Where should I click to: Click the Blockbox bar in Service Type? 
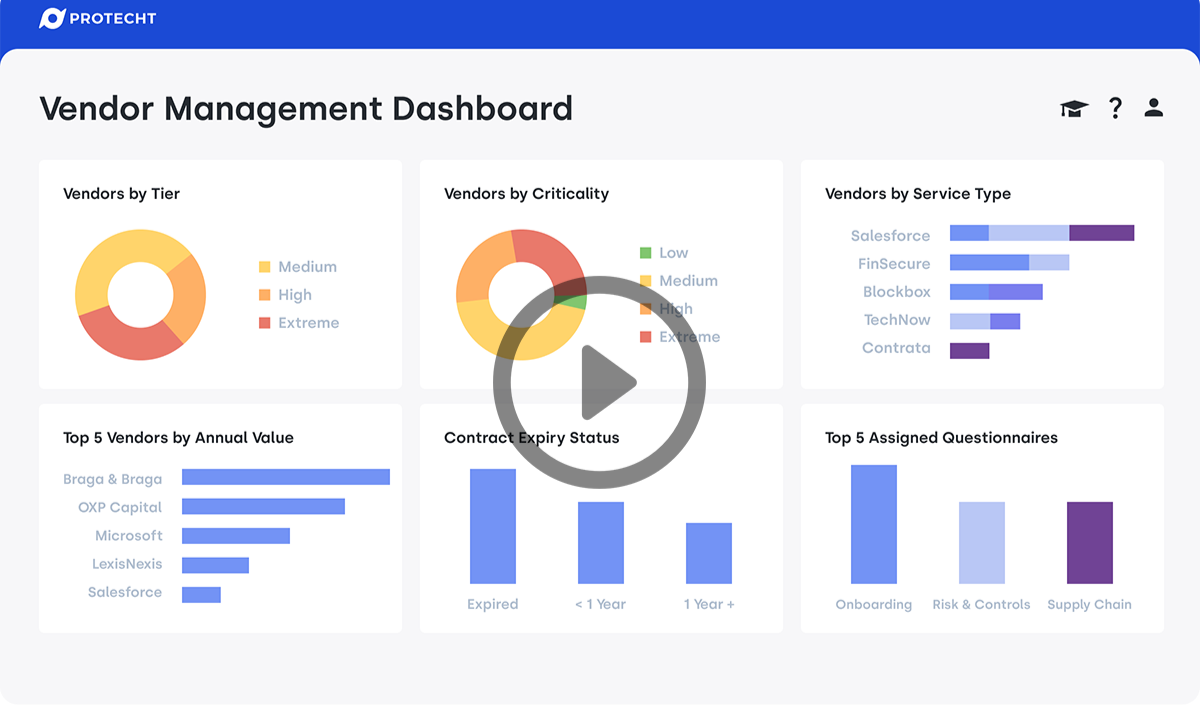996,292
